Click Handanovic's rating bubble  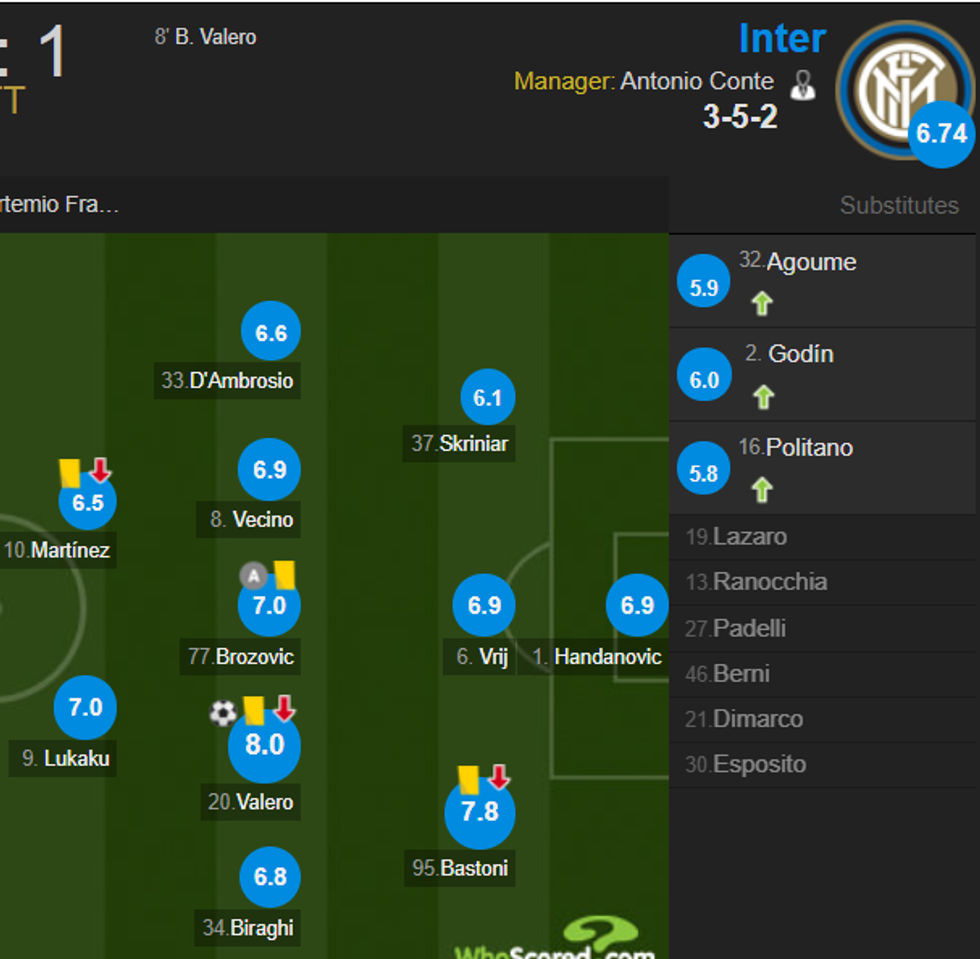coord(638,605)
